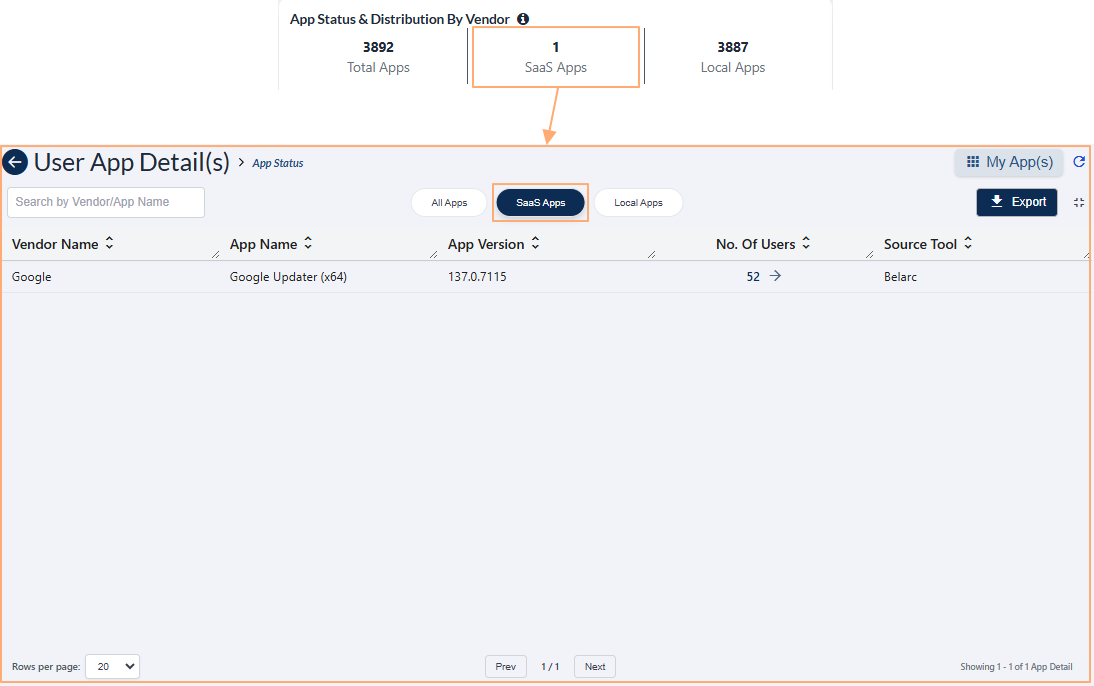Enable the Local Apps filter
Screen dimensions: 1094x686
coord(638,202)
